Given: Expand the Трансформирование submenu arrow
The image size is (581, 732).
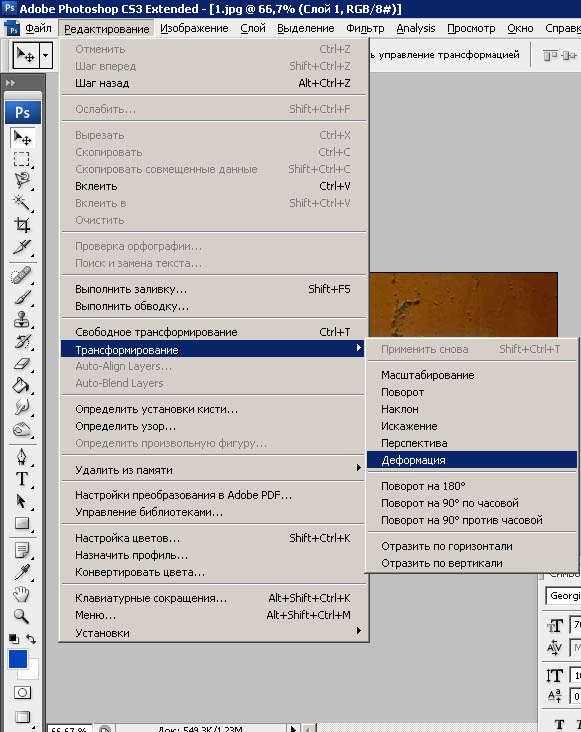Looking at the screenshot, I should click(x=358, y=347).
